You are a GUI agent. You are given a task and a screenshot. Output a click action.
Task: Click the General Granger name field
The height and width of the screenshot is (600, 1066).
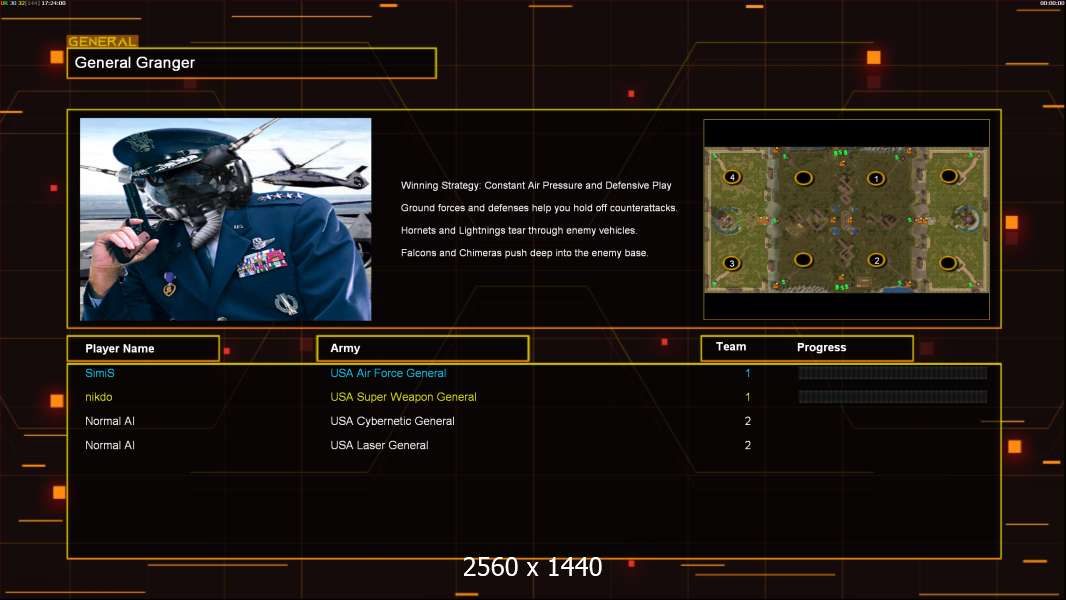pyautogui.click(x=252, y=63)
